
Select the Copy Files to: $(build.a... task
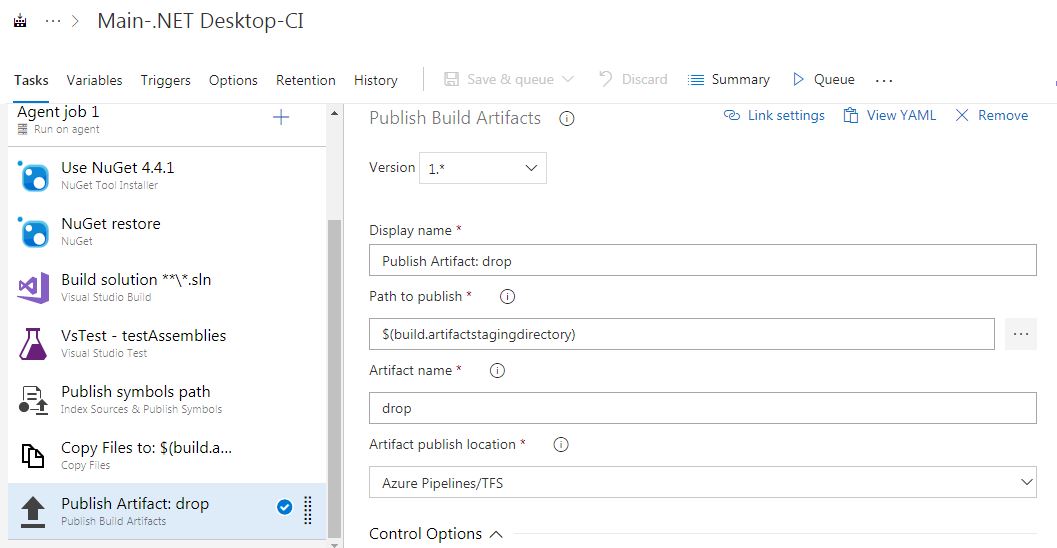(167, 455)
